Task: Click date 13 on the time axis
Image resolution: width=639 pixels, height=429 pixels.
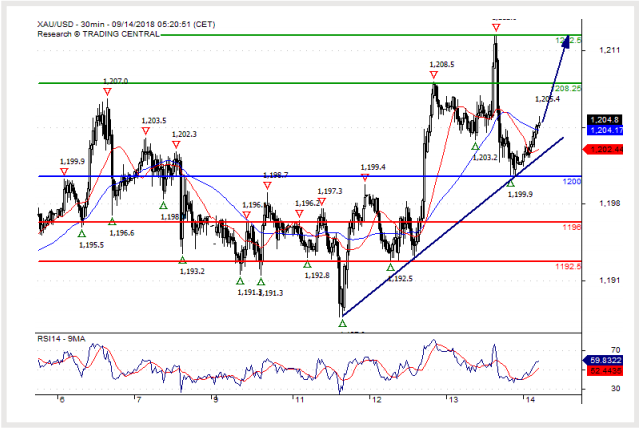Action: 453,400
